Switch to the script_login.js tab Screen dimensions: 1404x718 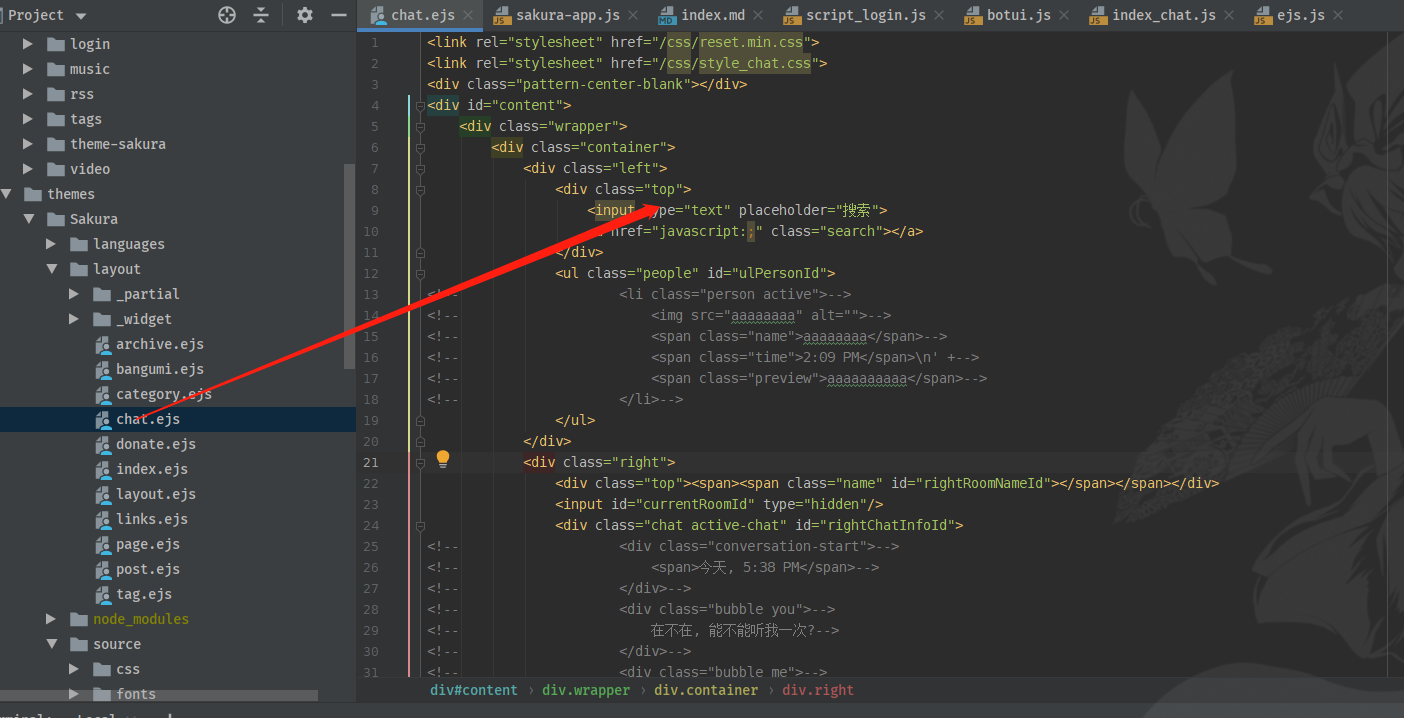(867, 15)
